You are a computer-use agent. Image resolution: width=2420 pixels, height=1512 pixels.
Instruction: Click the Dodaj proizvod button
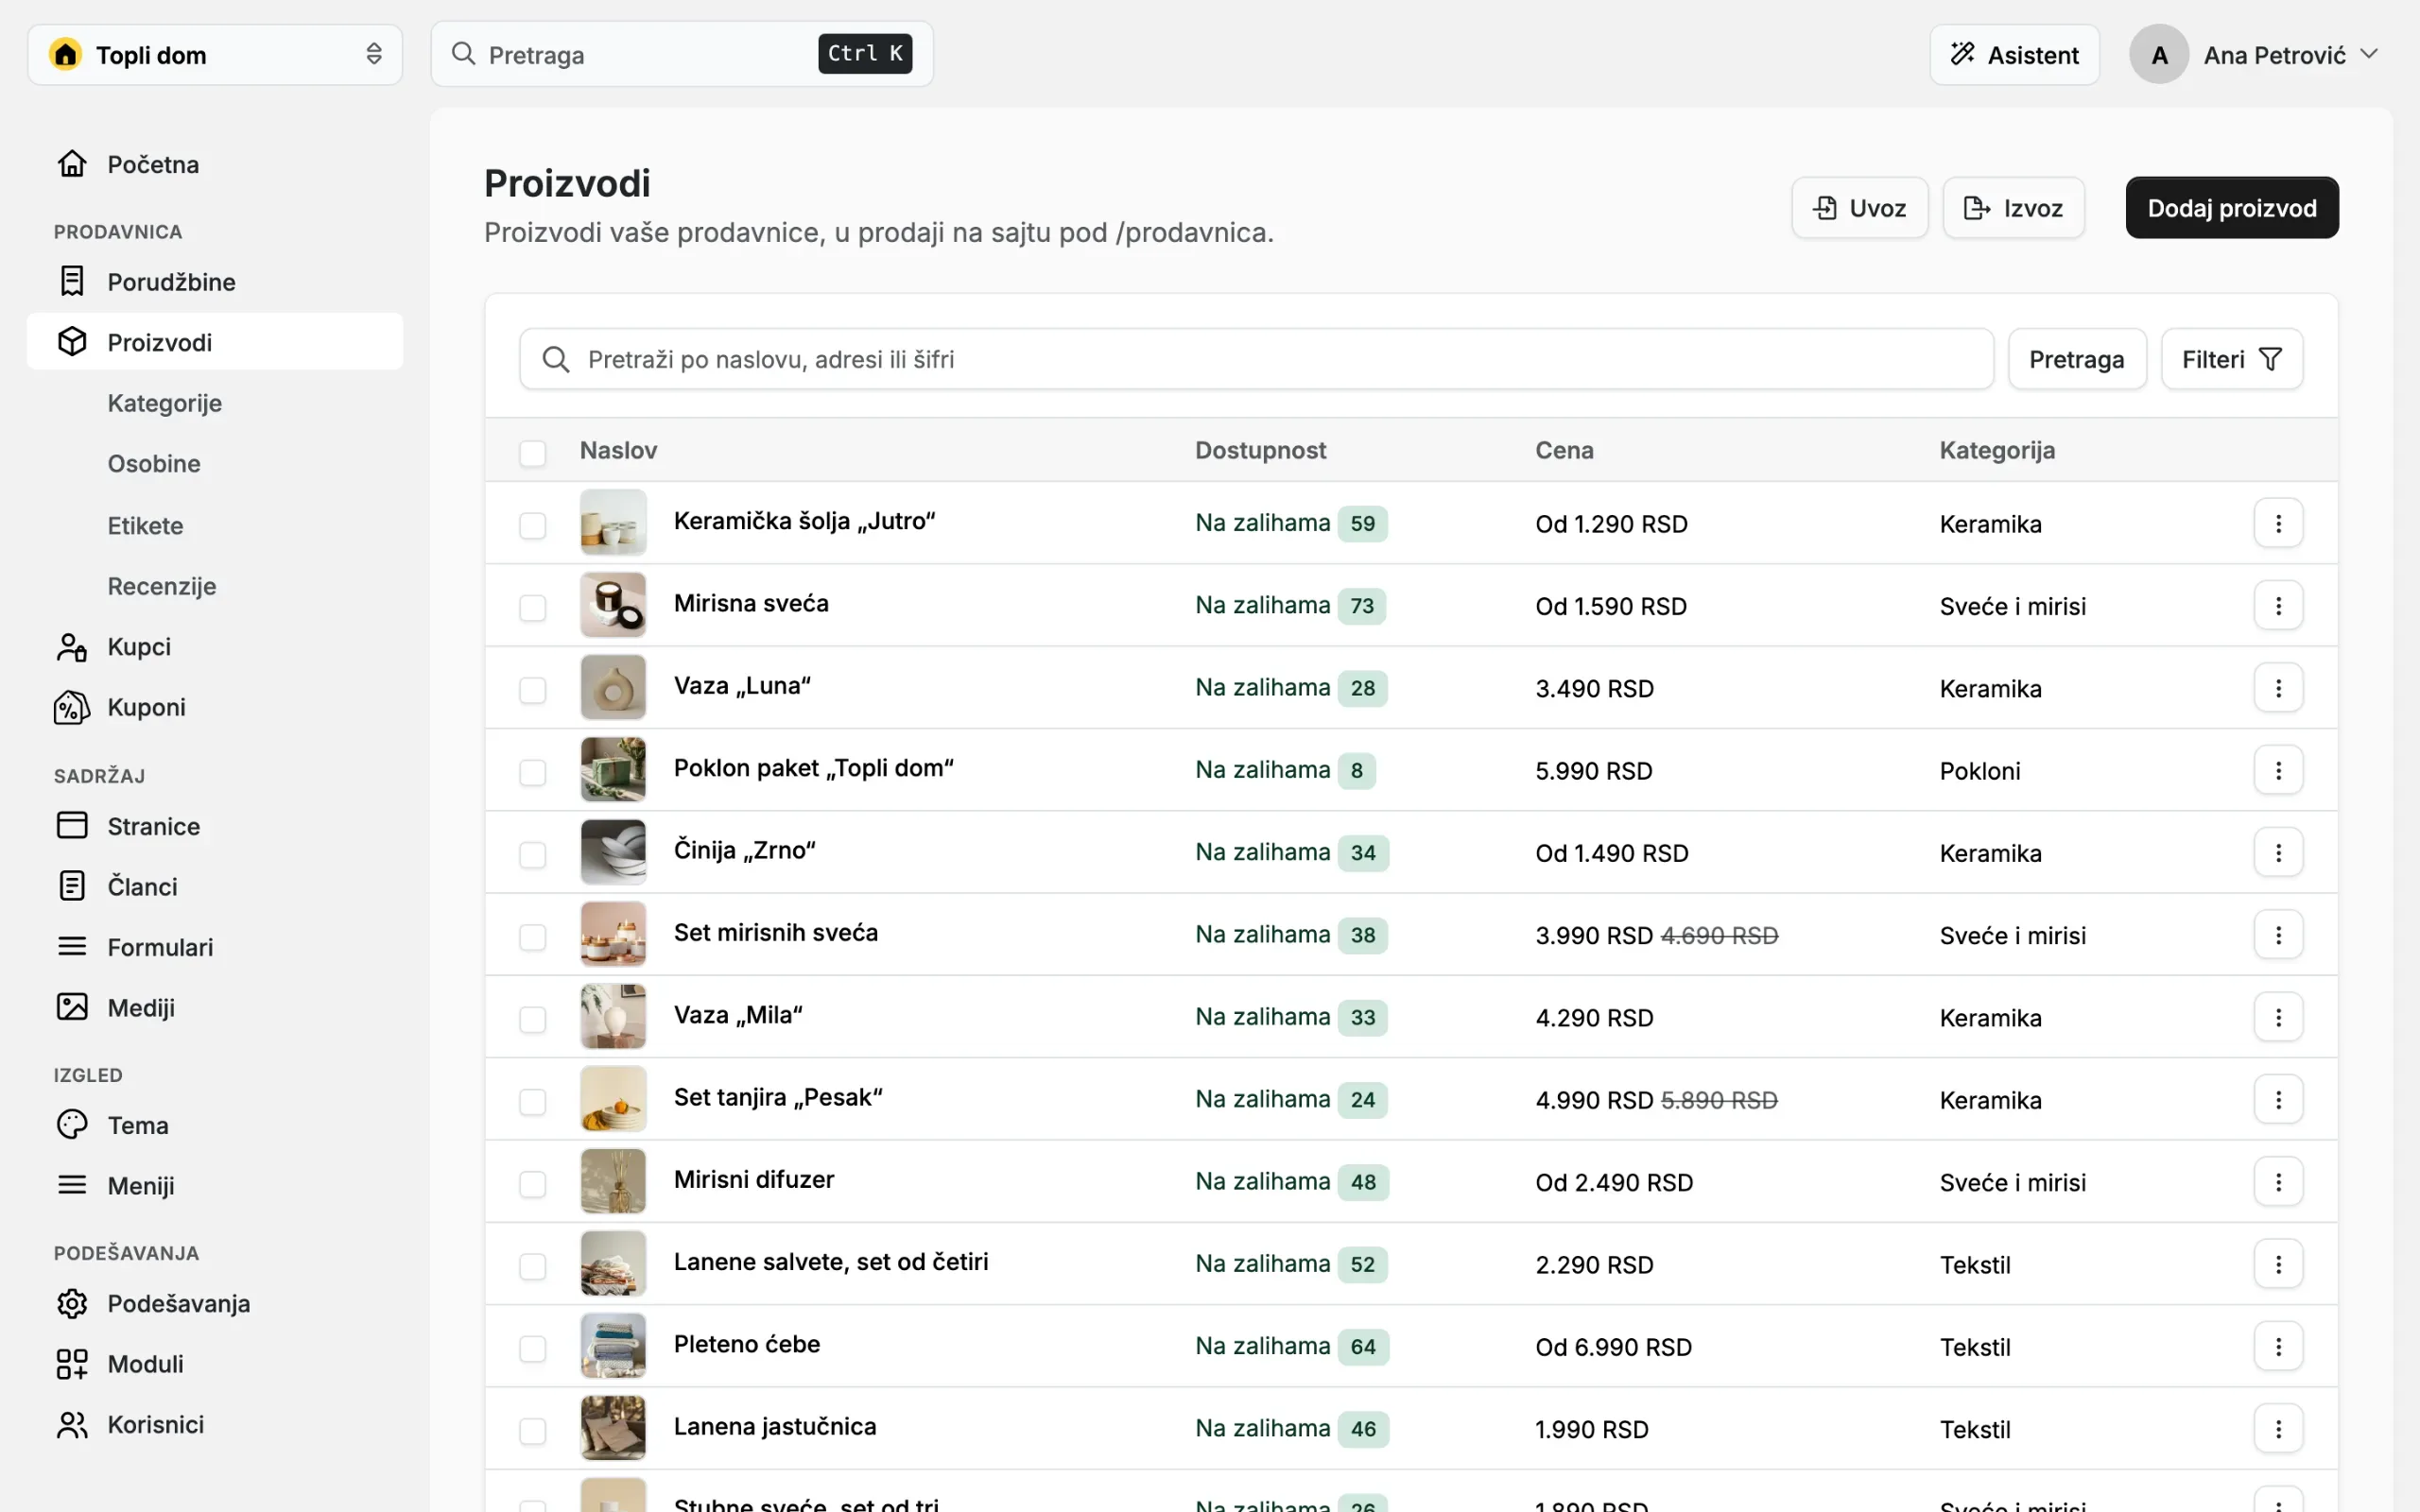tap(2232, 208)
